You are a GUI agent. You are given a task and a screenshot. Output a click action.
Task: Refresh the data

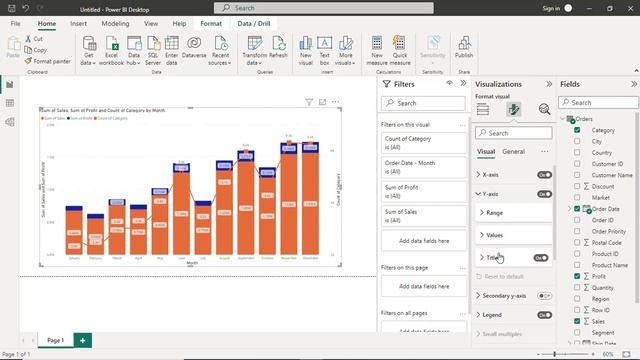click(x=278, y=47)
